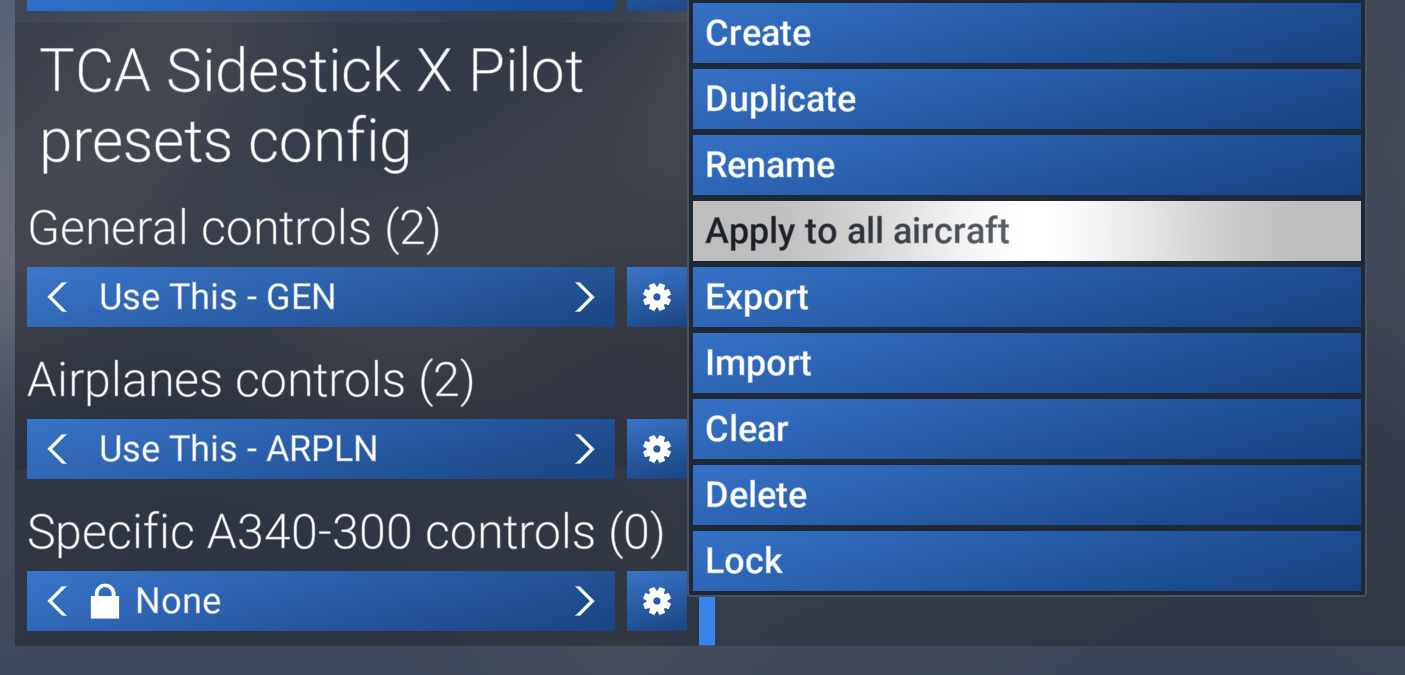Click the lock icon beside None preset
1405x675 pixels.
[105, 601]
